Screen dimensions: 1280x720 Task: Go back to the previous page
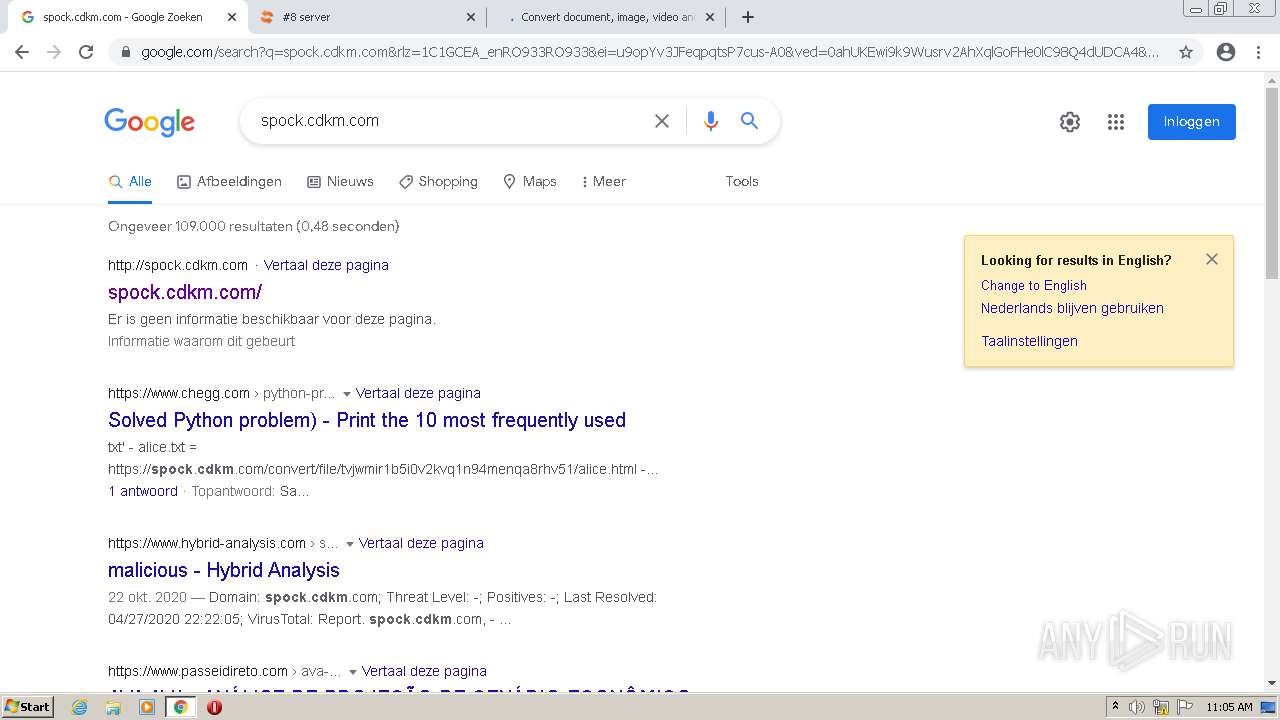[22, 52]
